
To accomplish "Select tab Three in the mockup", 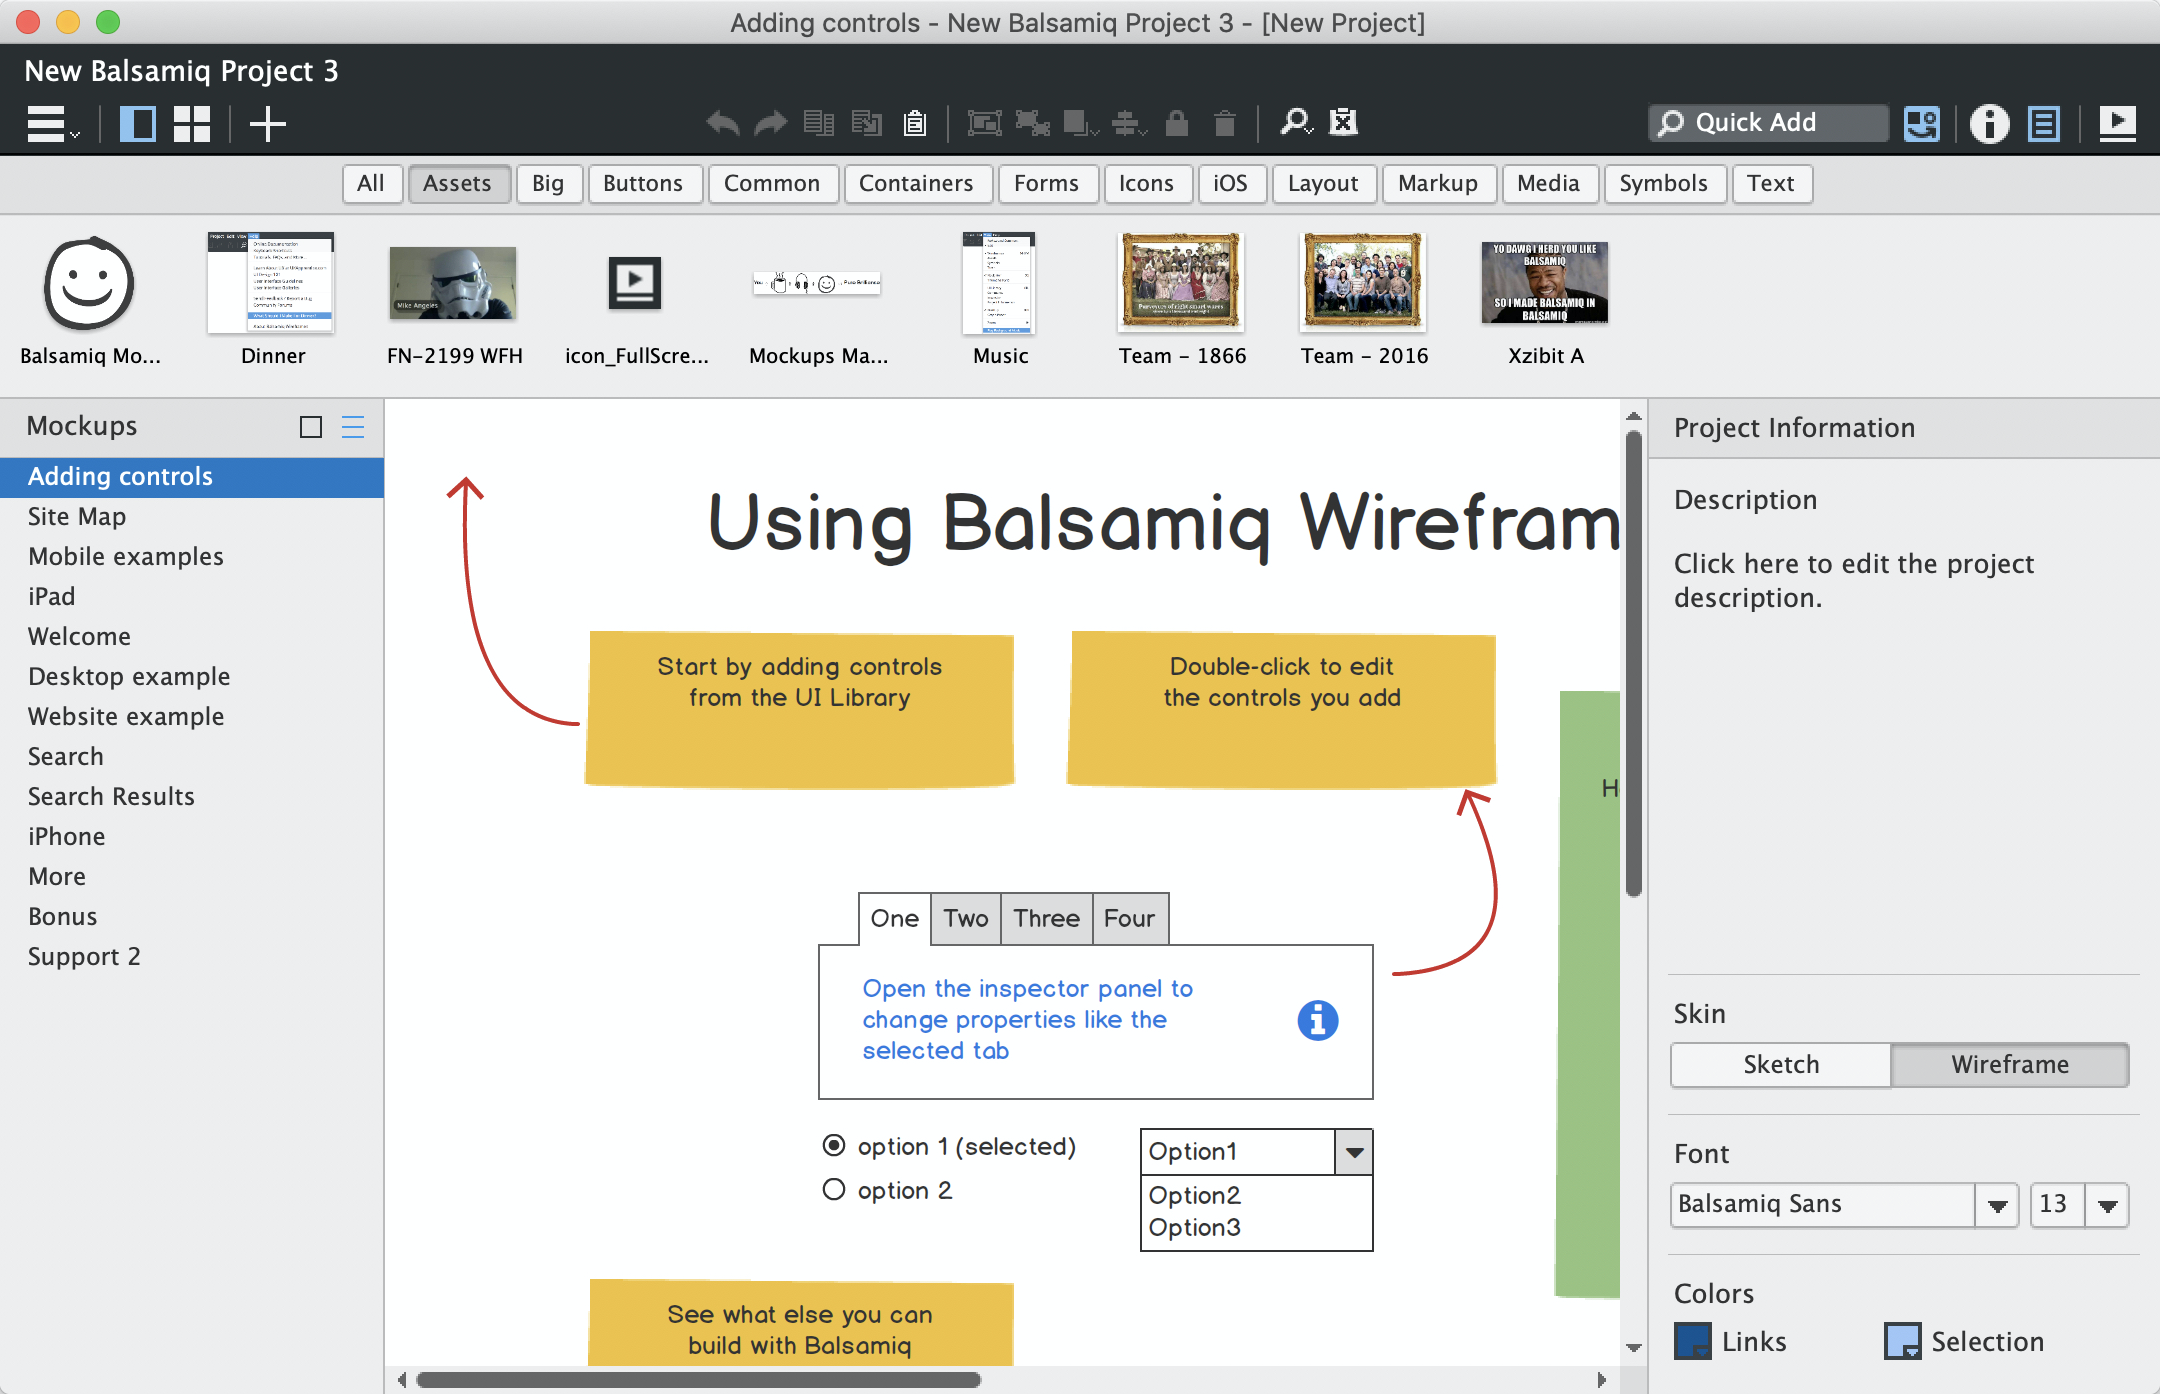I will pos(1047,919).
